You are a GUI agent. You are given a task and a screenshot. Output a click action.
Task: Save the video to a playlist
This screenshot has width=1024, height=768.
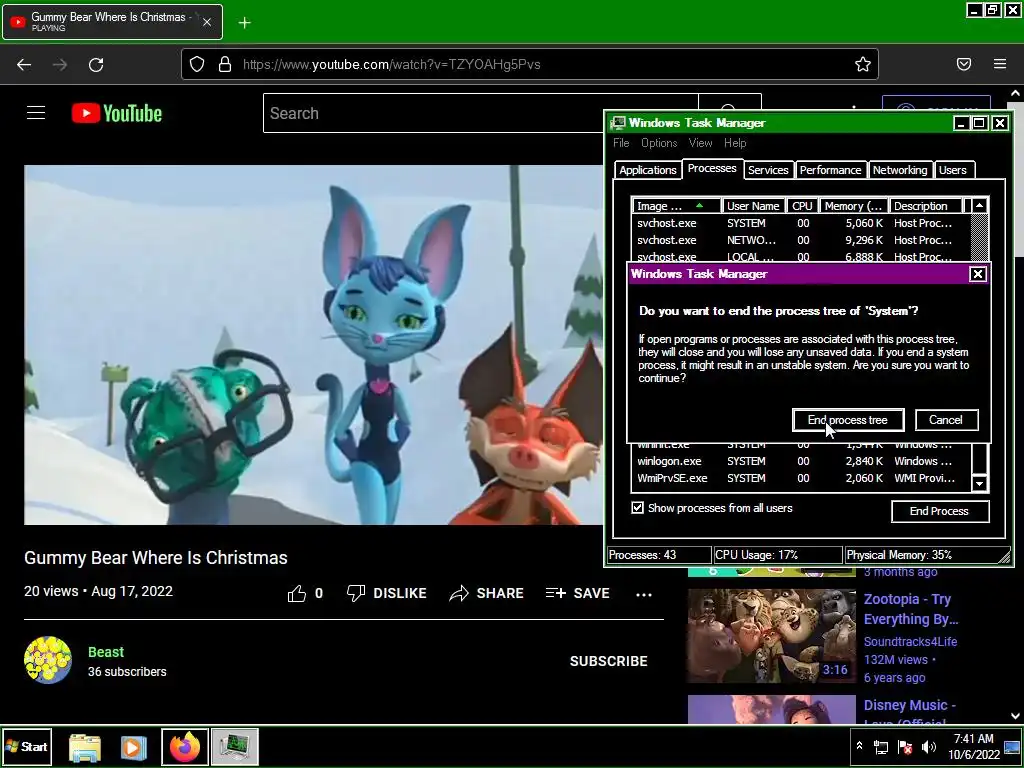coord(577,593)
